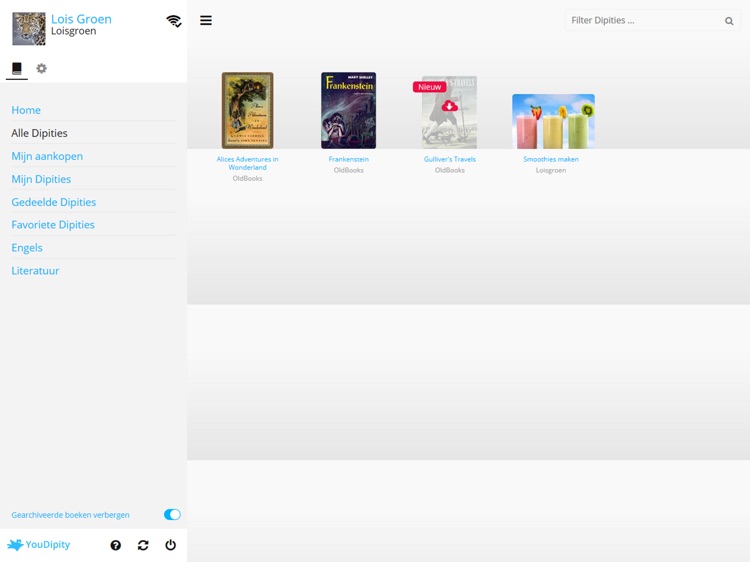Click the Smoothies maken title link
The width and height of the screenshot is (750, 562).
point(551,159)
